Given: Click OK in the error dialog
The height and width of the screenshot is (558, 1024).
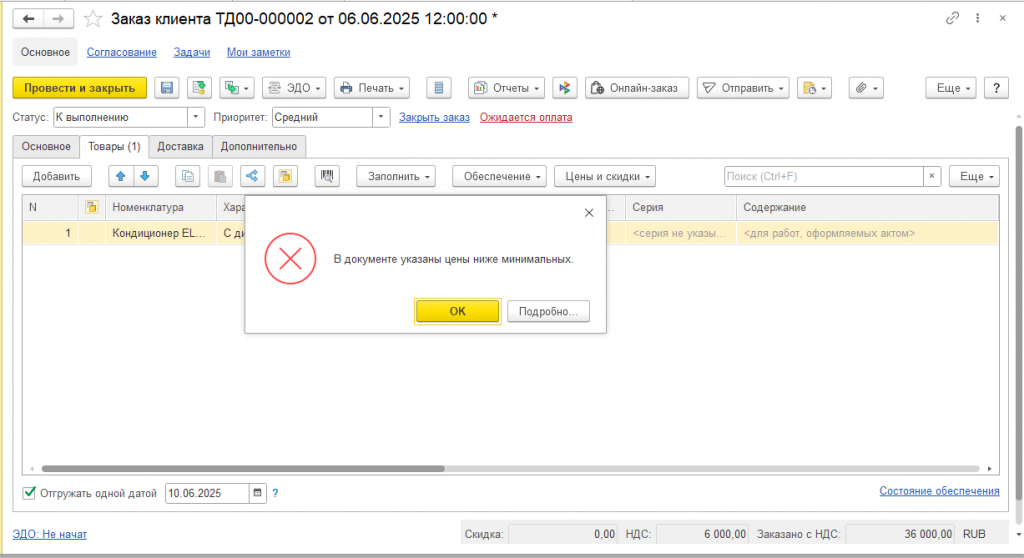Looking at the screenshot, I should coord(457,311).
